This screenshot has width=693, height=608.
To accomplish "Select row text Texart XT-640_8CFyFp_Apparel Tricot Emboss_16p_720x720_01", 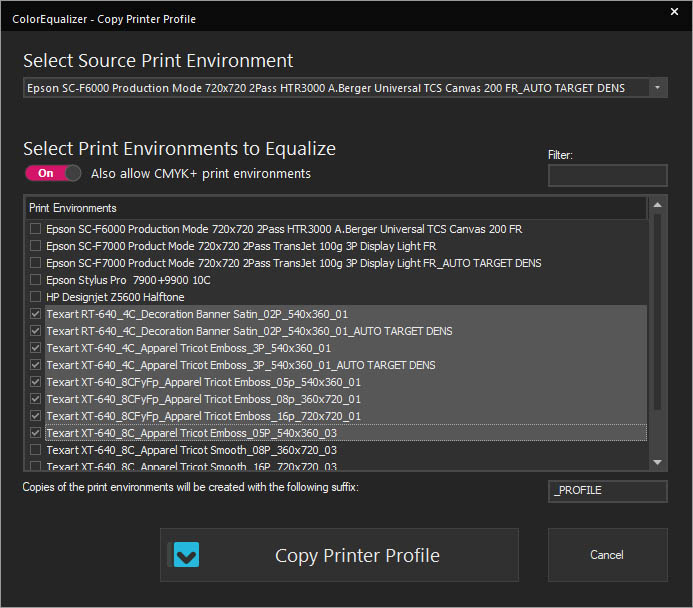I will [203, 416].
